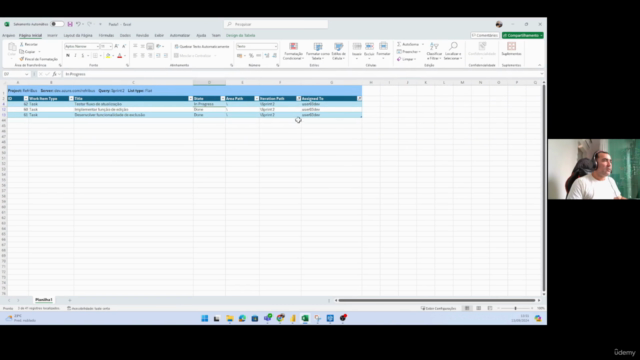Open the State column filter dropdown

(x=222, y=98)
